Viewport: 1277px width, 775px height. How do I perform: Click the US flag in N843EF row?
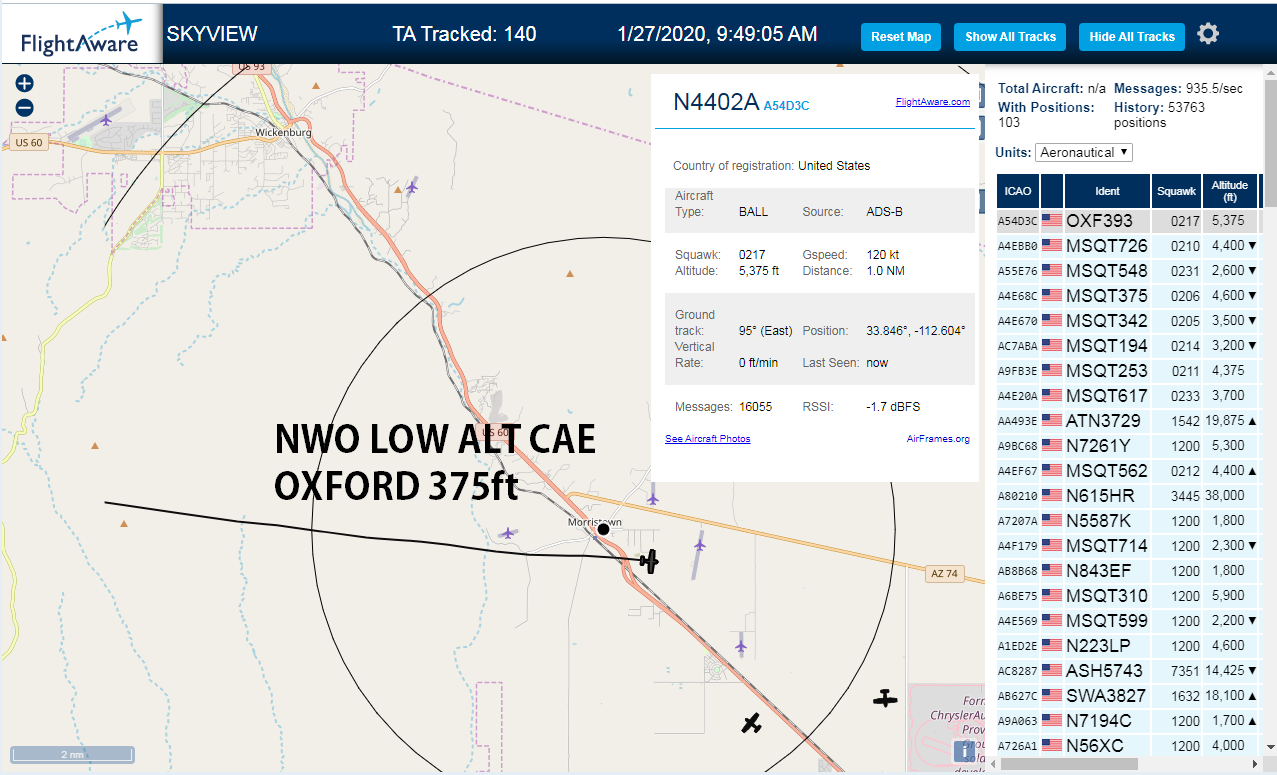coord(1052,570)
